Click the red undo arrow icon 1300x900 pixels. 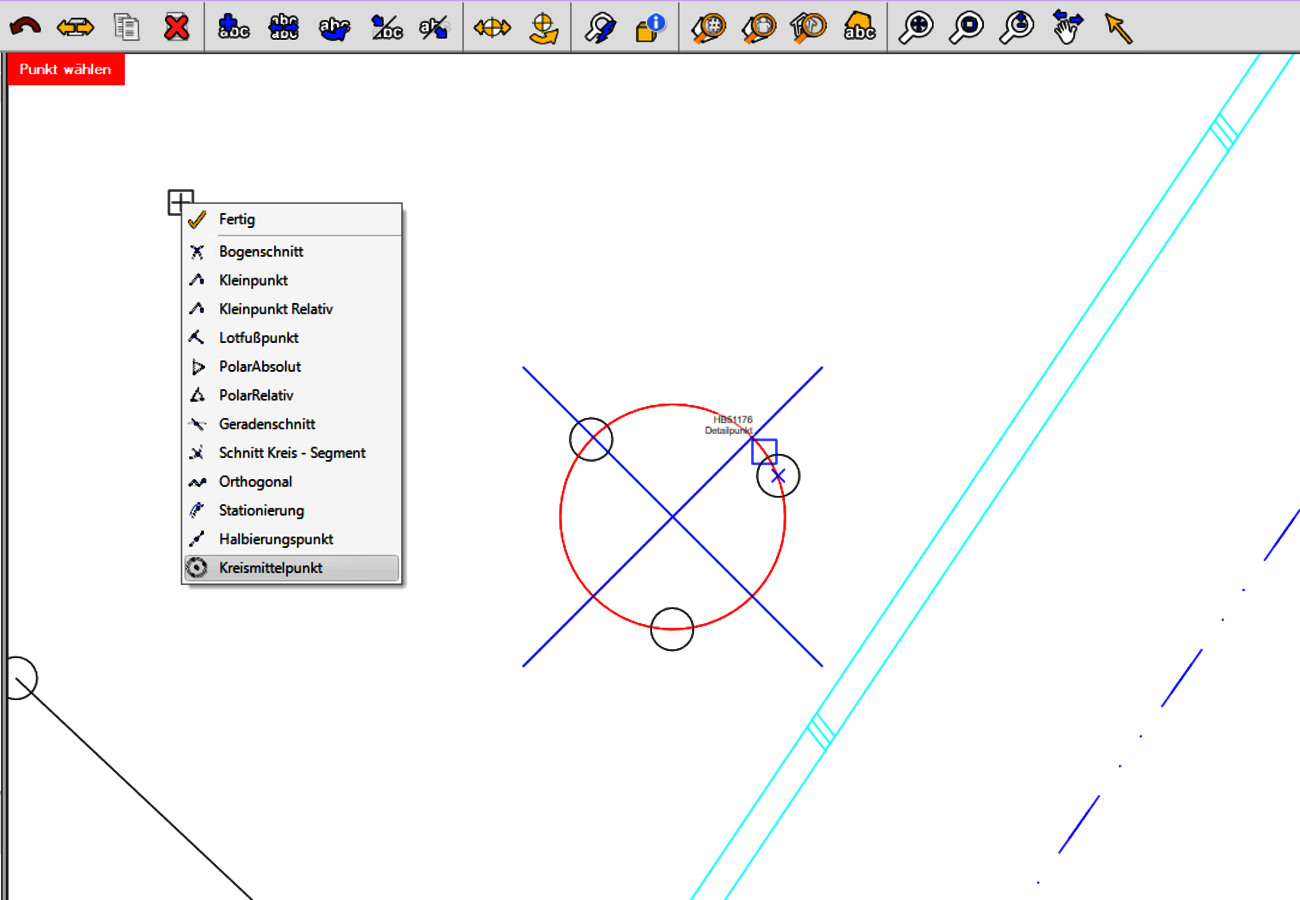25,27
